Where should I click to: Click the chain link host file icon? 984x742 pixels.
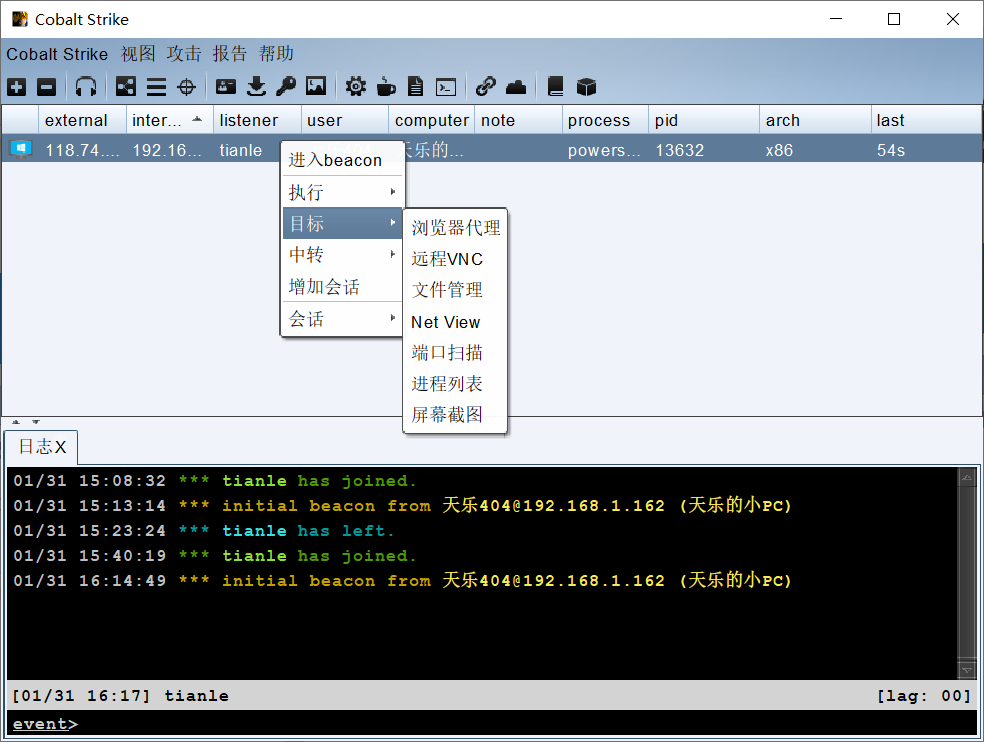(x=486, y=87)
